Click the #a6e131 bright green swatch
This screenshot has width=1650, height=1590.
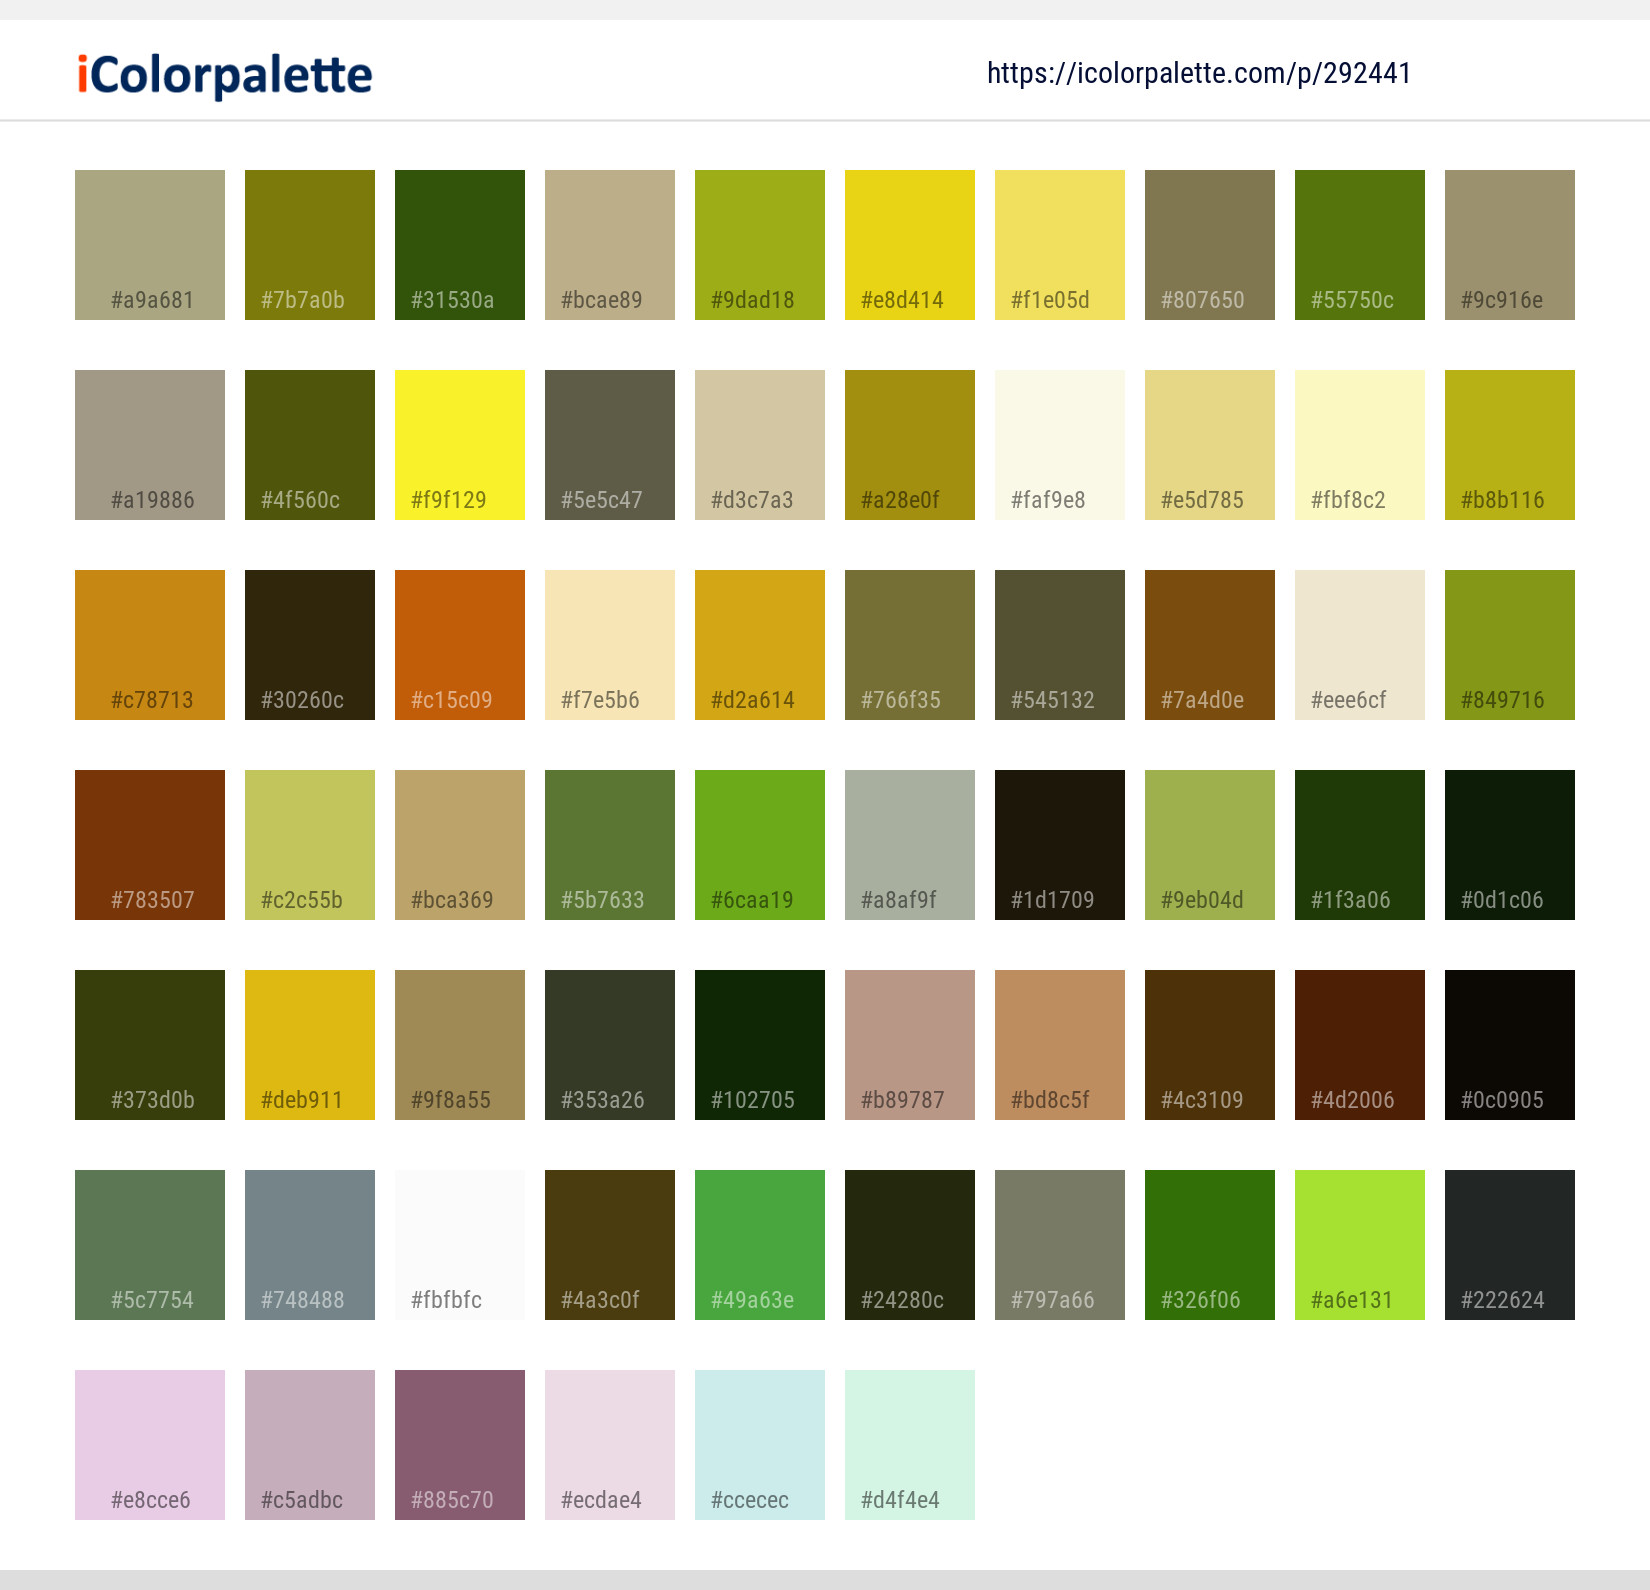1359,1244
